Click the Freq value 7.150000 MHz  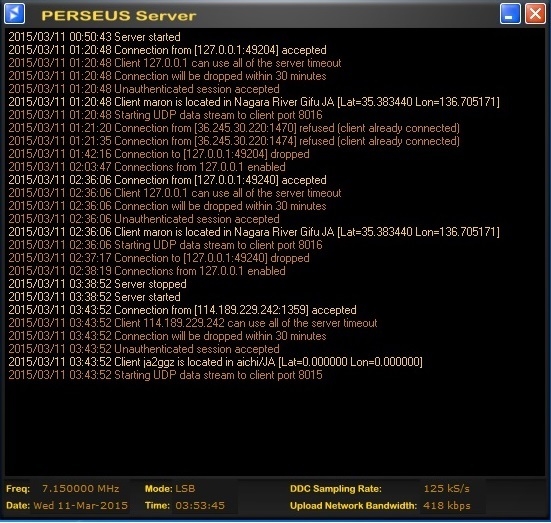pos(80,489)
